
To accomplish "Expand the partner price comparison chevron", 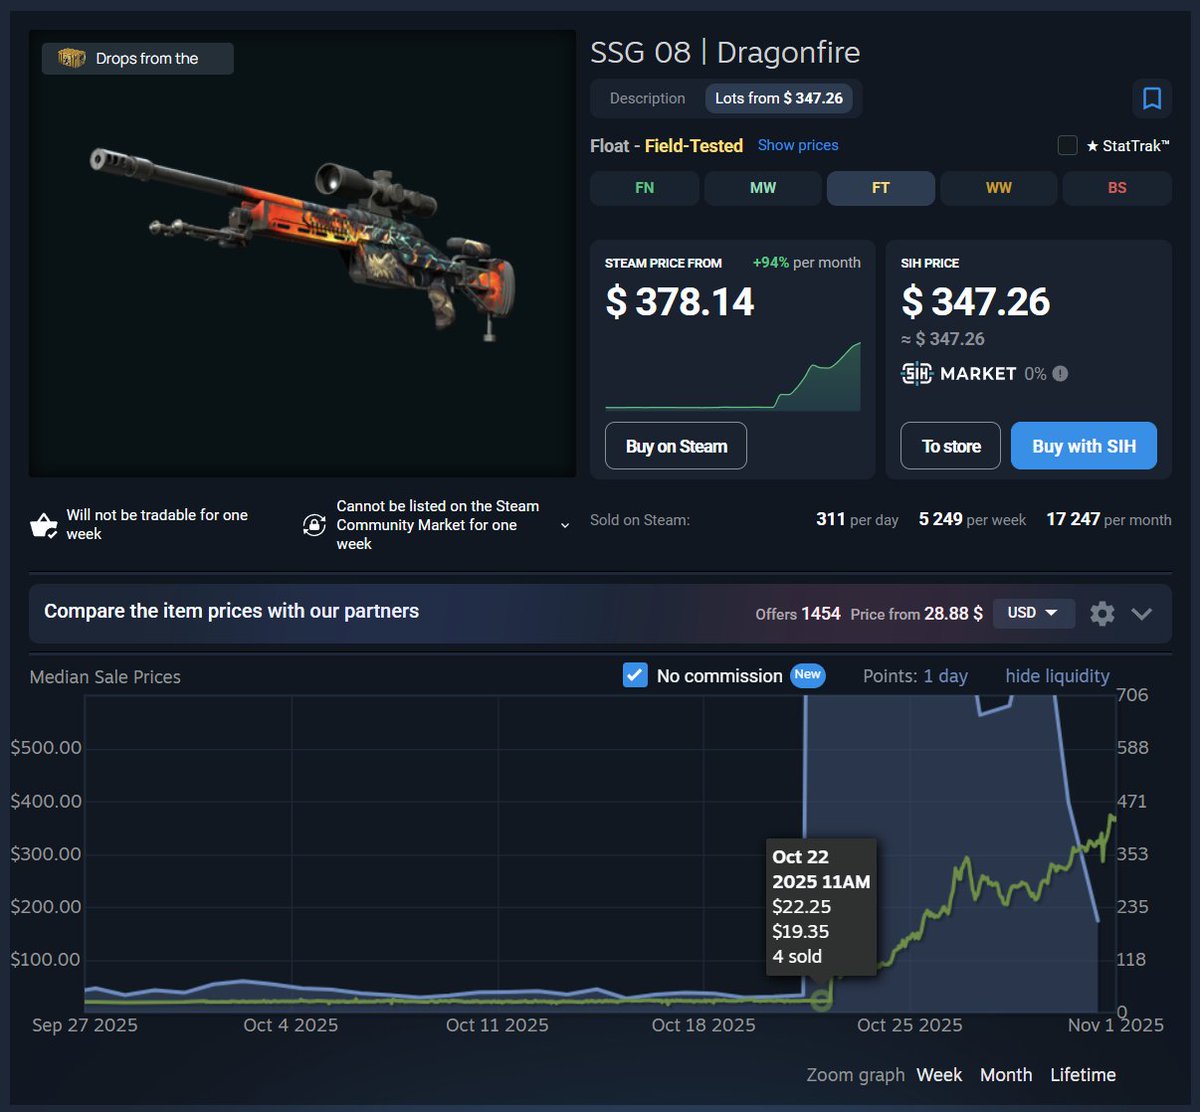I will 1142,614.
